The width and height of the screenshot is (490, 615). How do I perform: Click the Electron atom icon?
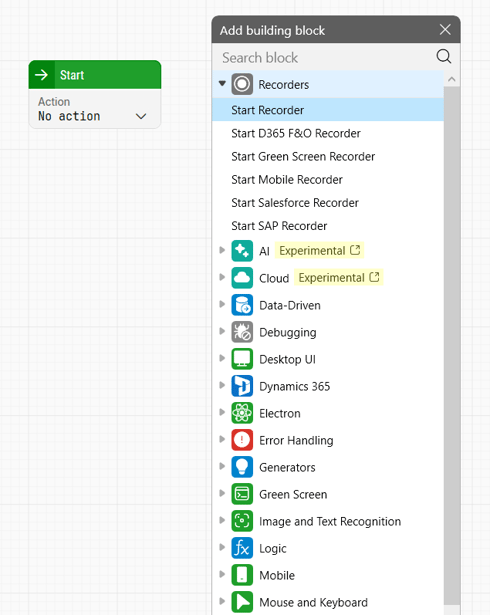coord(242,413)
